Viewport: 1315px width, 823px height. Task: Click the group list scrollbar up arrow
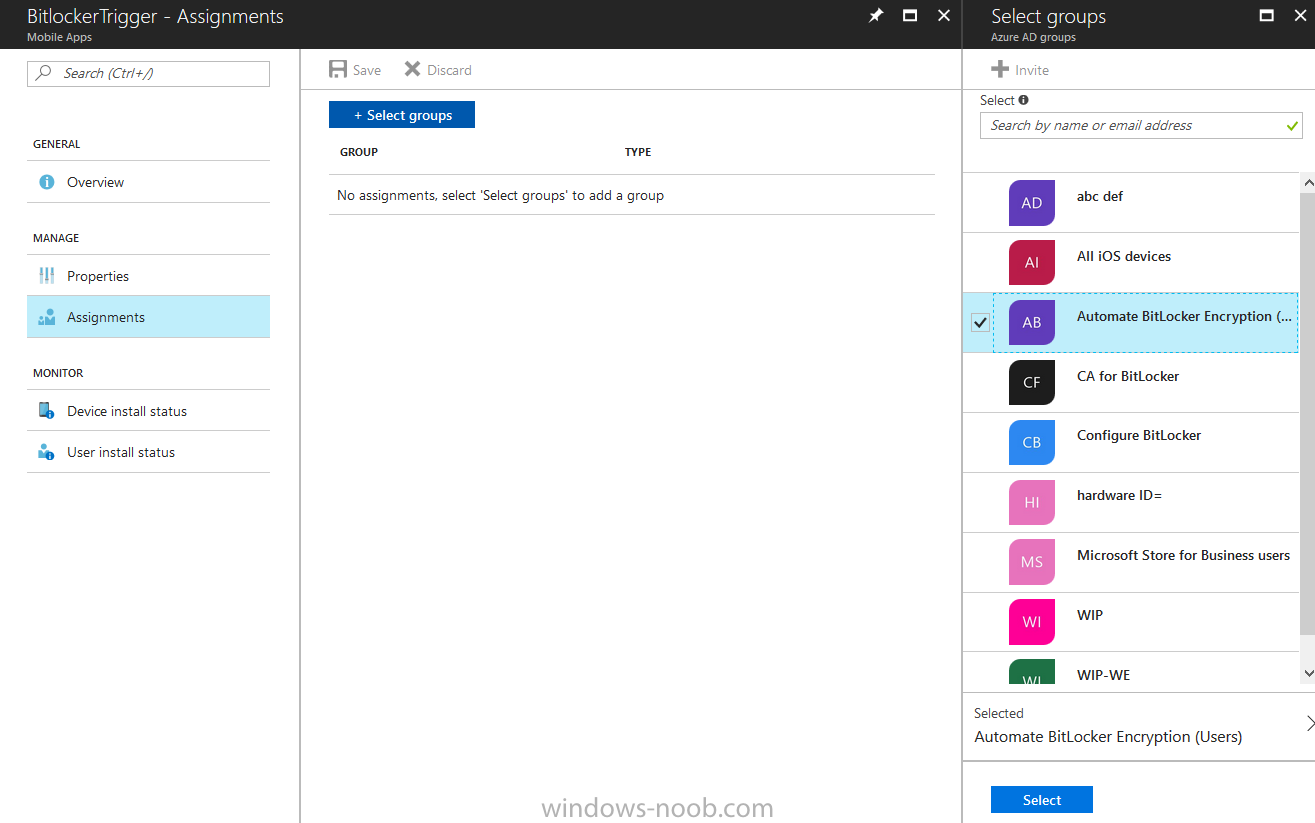(1308, 182)
